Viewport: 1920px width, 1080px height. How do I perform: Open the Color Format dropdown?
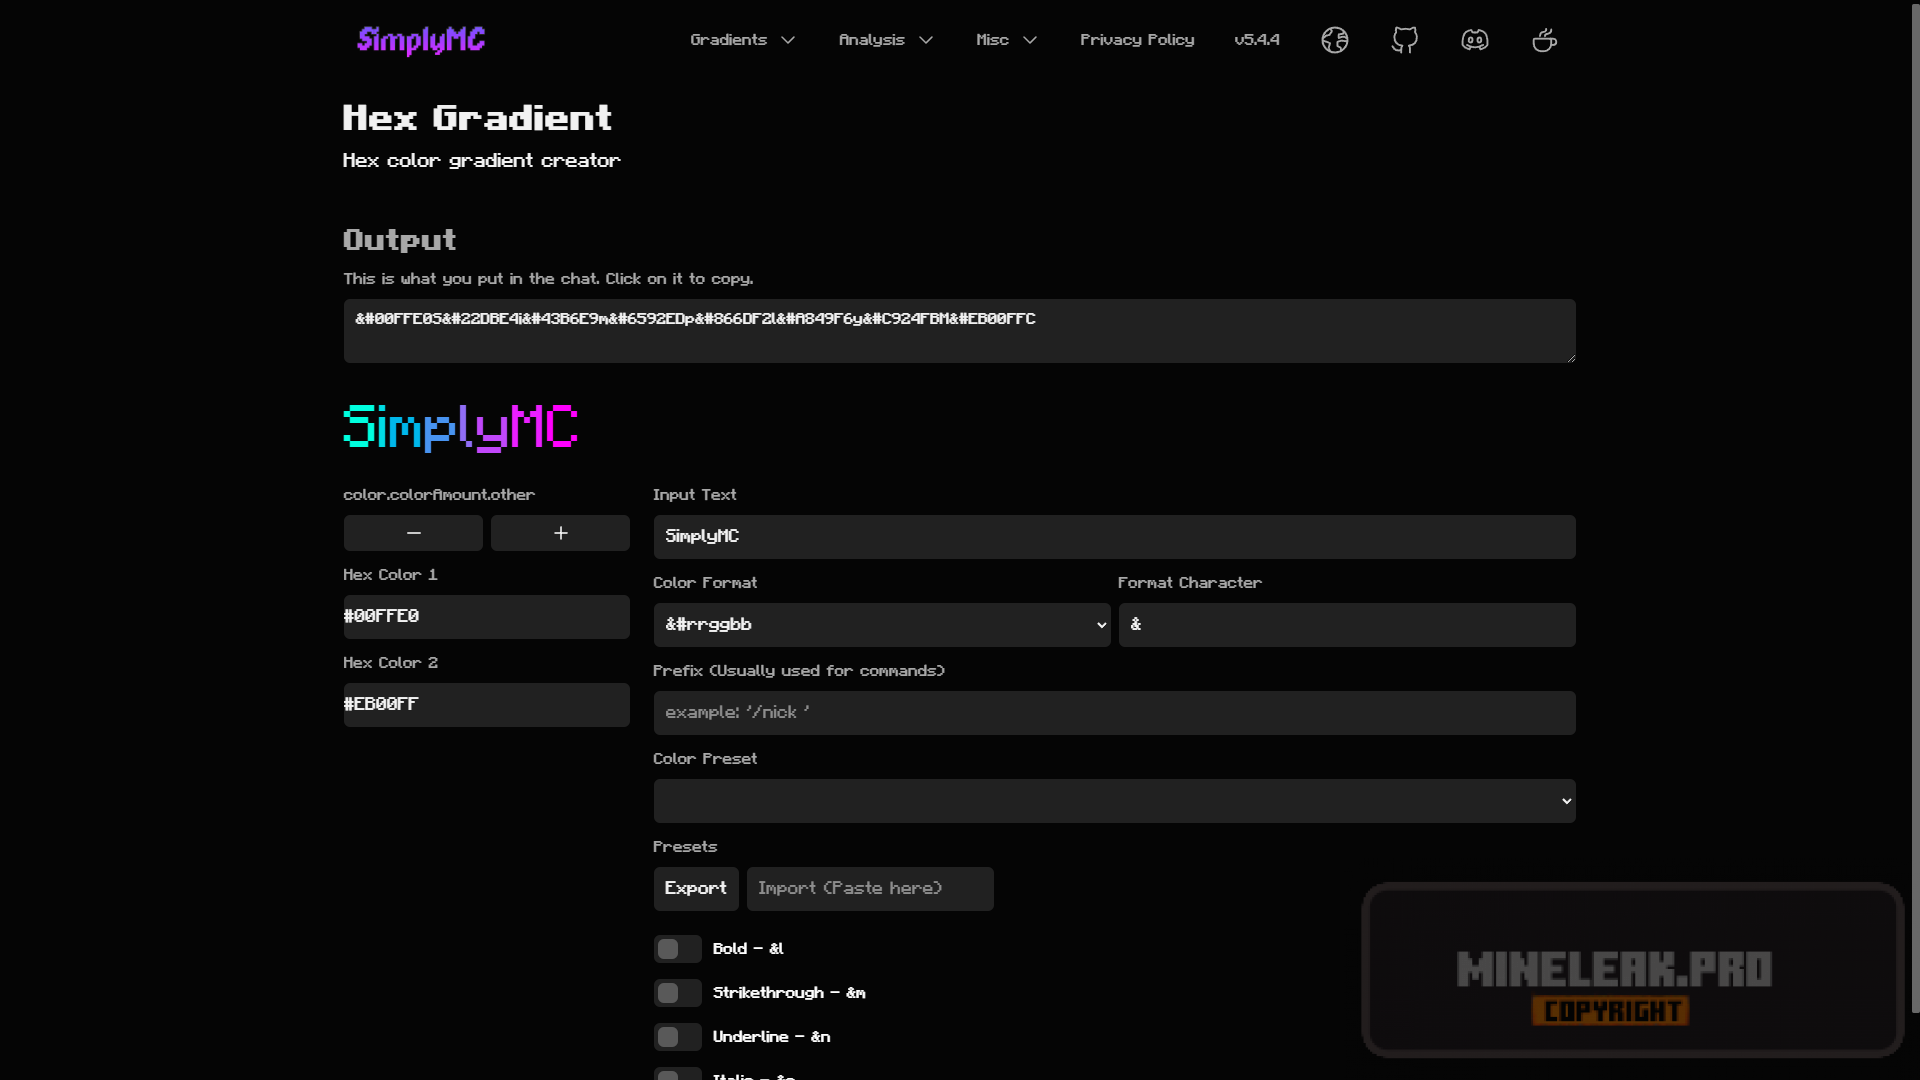881,625
